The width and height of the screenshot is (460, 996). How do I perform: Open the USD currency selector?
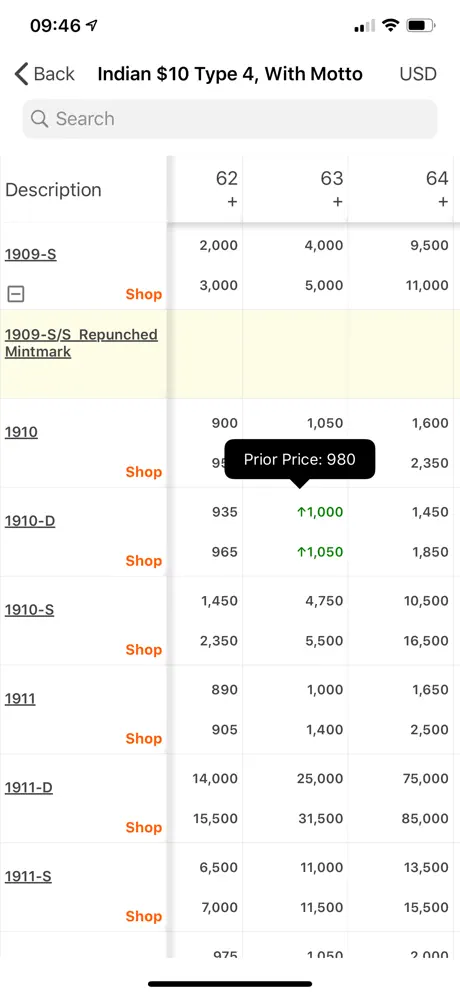[x=418, y=74]
